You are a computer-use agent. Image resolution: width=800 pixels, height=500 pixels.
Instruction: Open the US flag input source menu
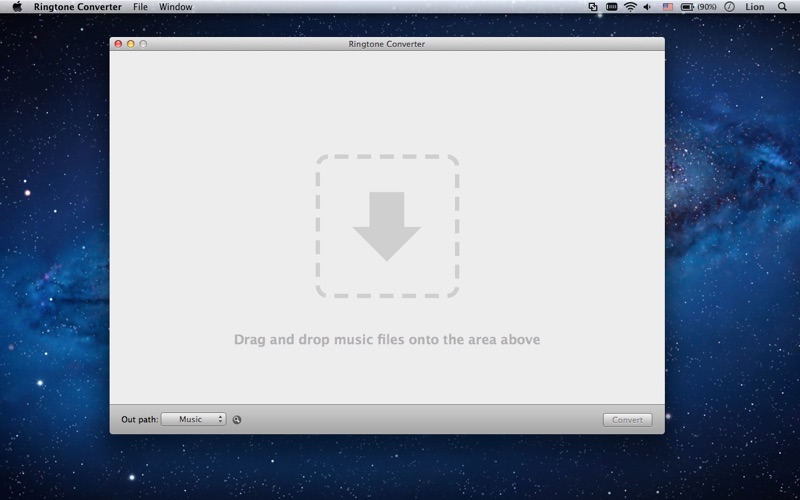click(667, 7)
